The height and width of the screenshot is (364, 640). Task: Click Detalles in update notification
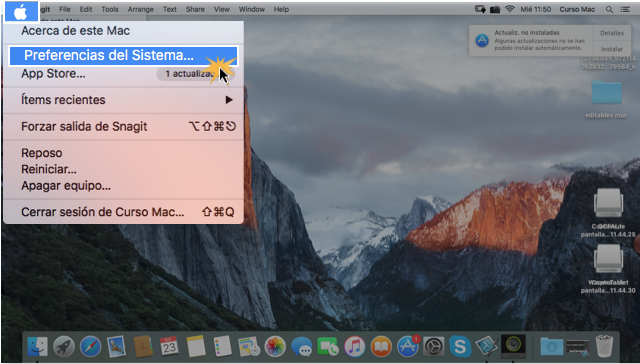pyautogui.click(x=612, y=33)
